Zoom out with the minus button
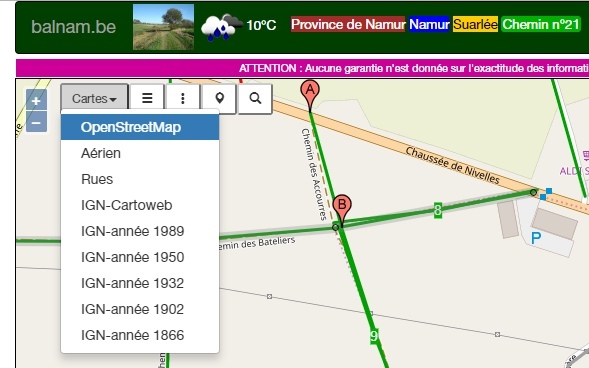Viewport: 589px width, 368px height. [x=36, y=122]
